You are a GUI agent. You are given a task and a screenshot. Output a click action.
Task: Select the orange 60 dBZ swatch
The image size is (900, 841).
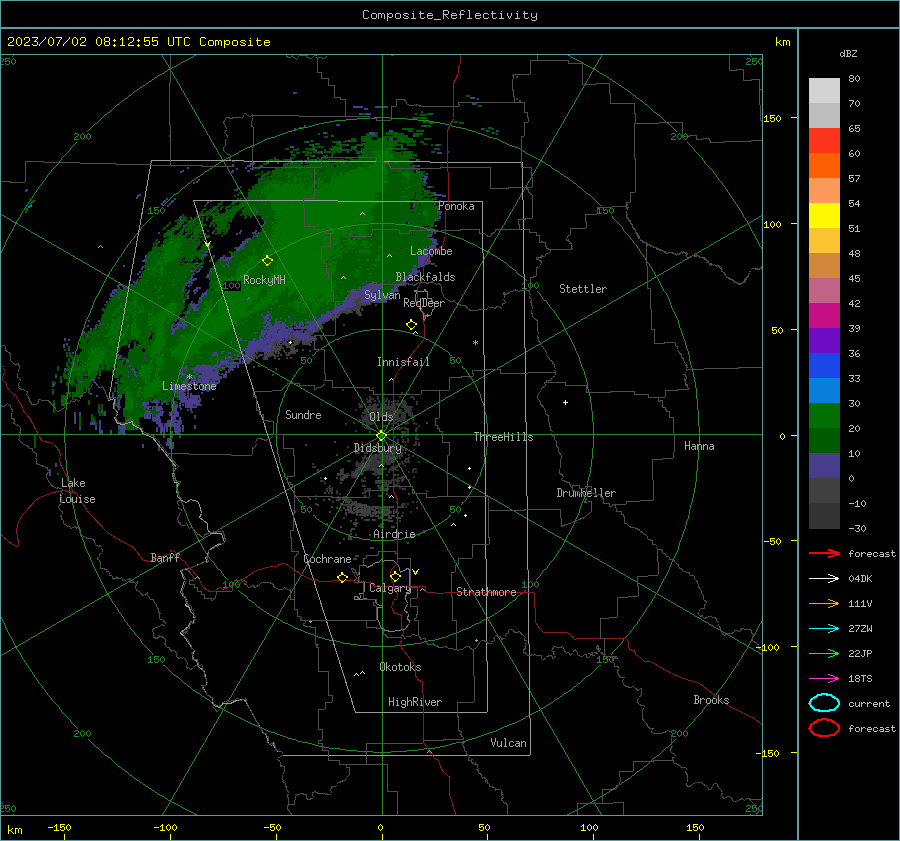(824, 165)
